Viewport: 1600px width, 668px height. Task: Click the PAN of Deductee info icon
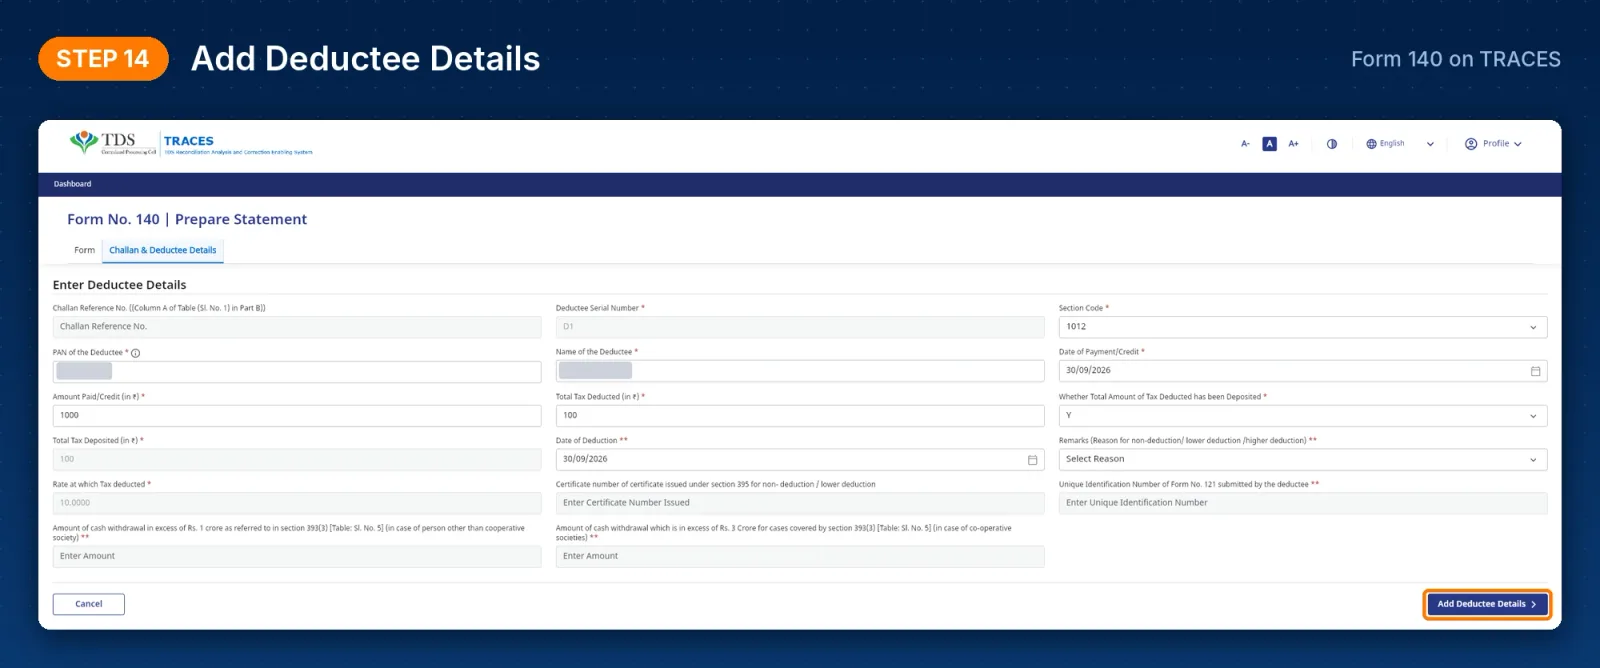pyautogui.click(x=136, y=353)
